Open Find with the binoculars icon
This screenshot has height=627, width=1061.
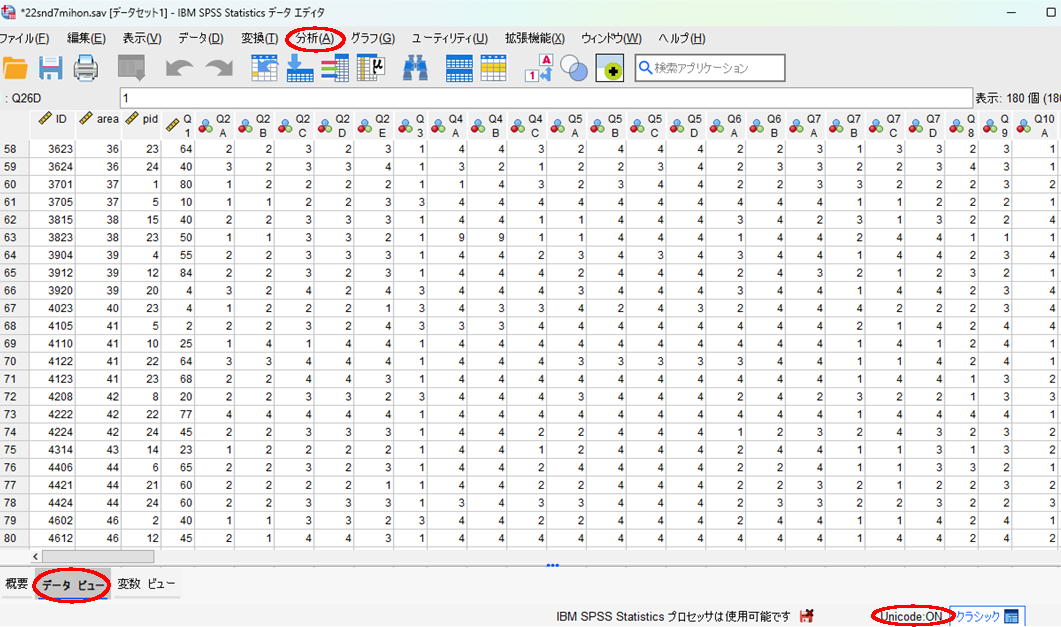click(415, 68)
